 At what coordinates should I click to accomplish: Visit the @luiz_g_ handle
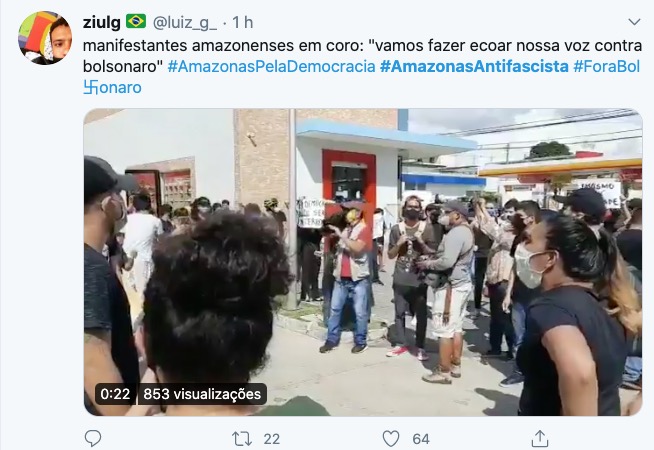pyautogui.click(x=185, y=23)
